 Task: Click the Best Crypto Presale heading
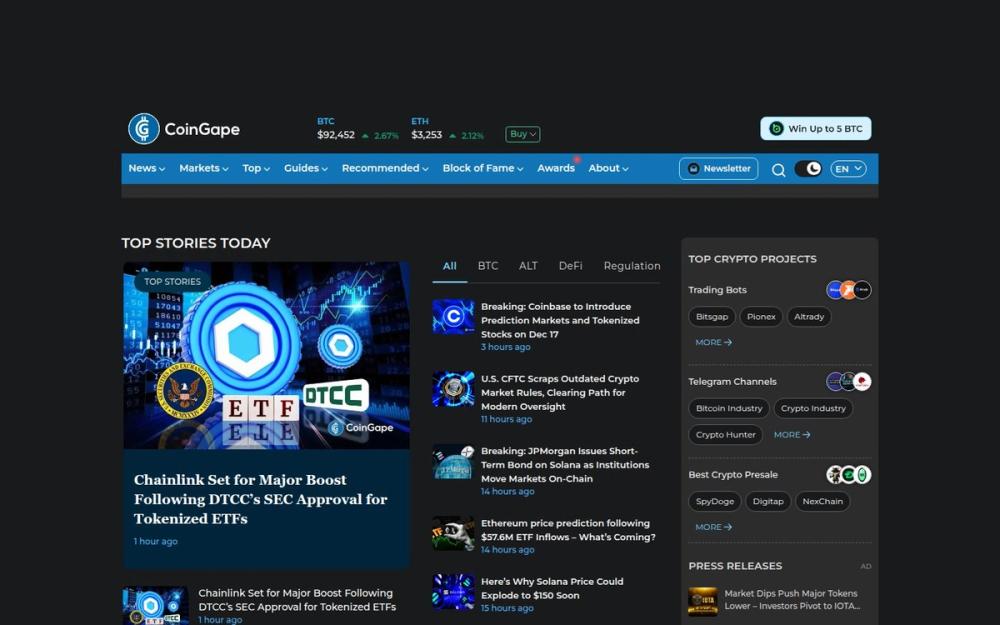click(733, 474)
